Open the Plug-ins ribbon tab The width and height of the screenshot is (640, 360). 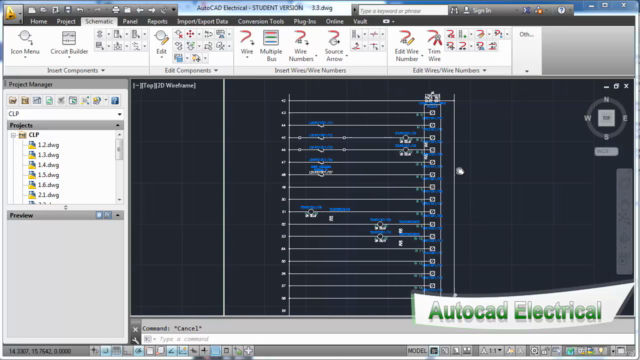coord(305,21)
